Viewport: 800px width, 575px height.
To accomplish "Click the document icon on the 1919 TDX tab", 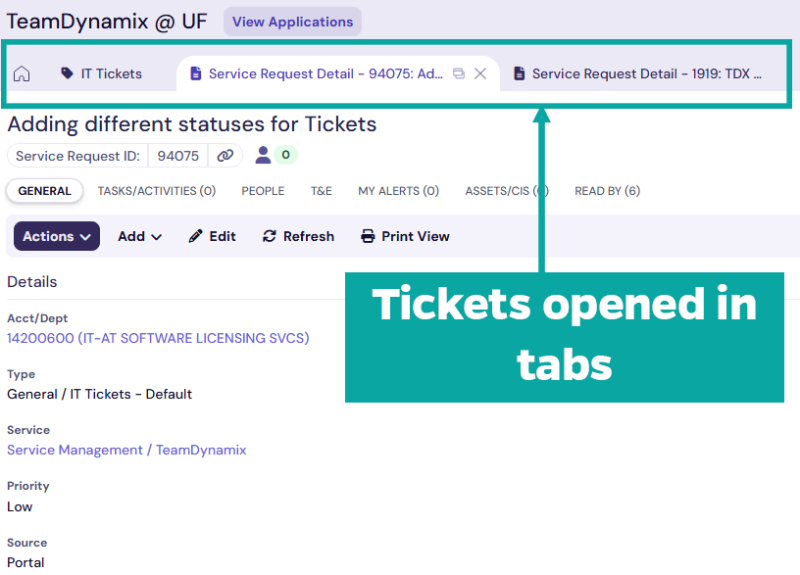I will coord(519,73).
